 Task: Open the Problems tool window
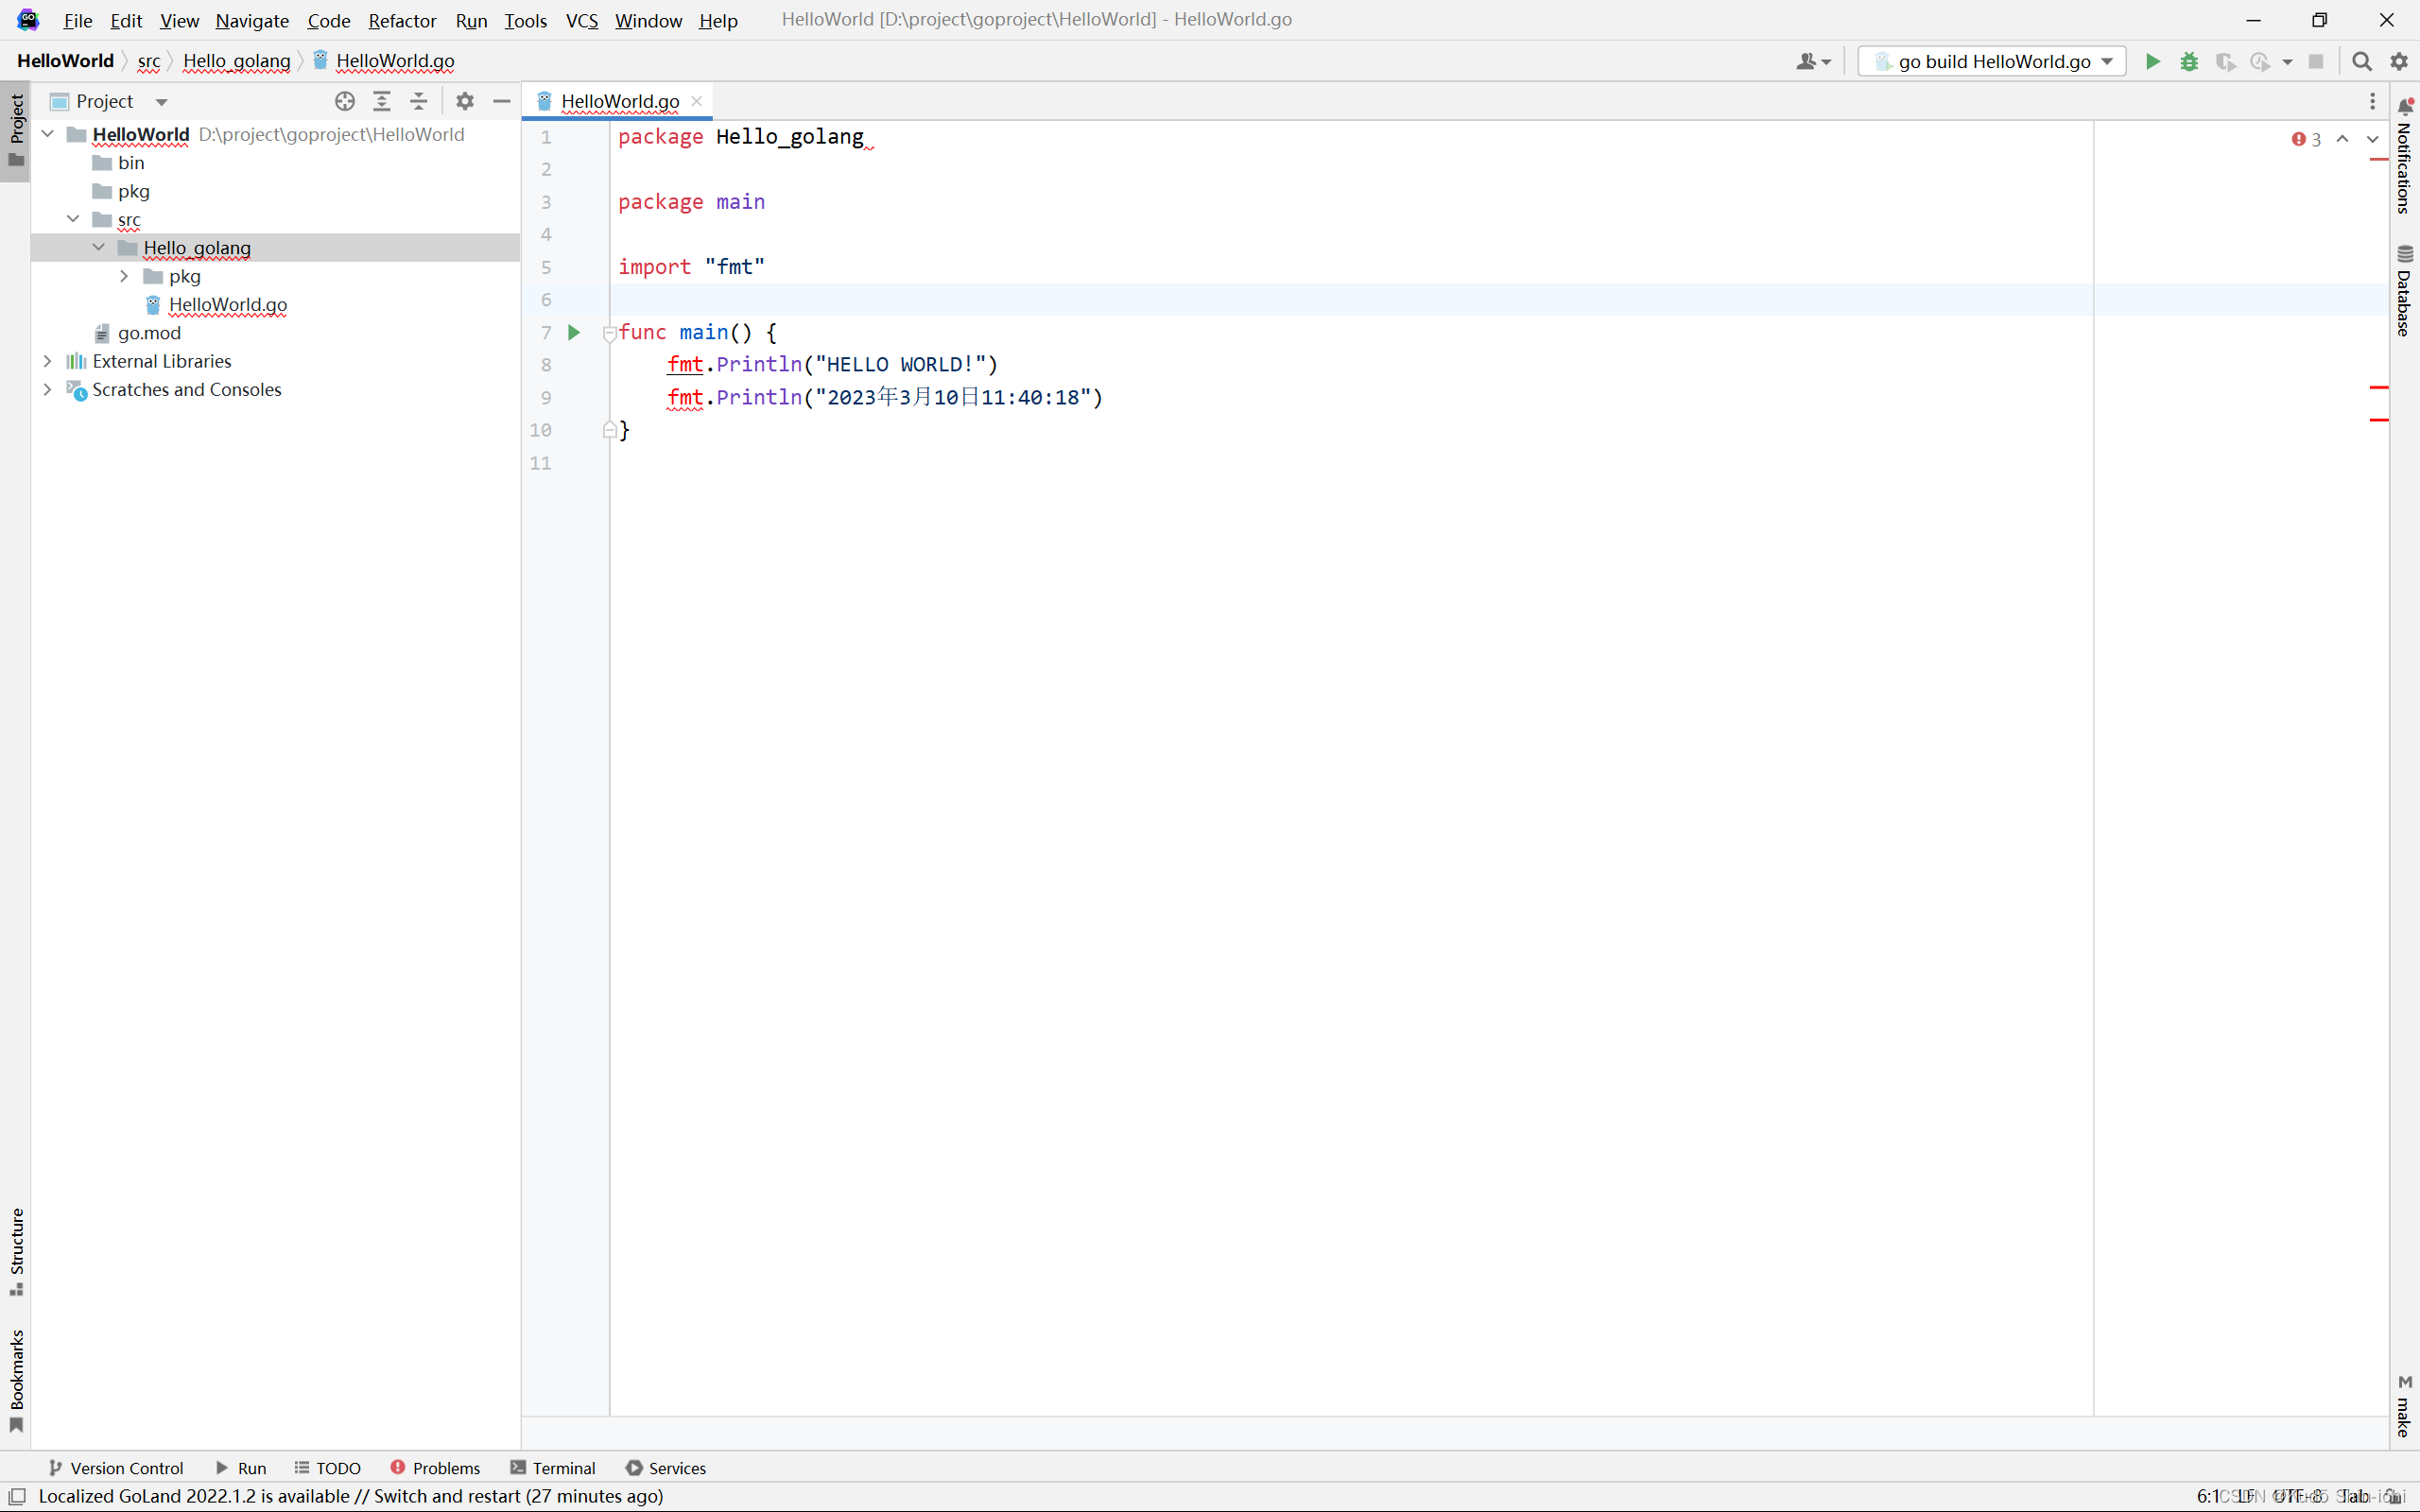click(x=435, y=1467)
